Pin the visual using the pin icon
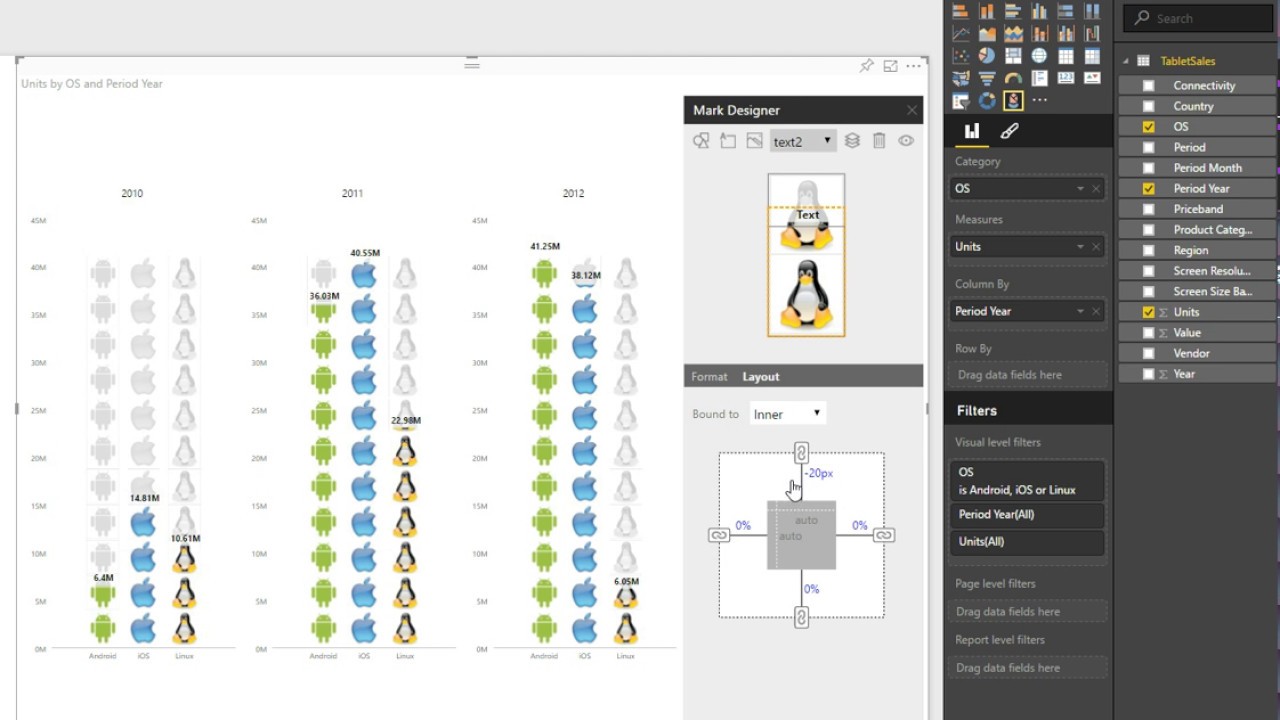This screenshot has height=720, width=1280. [867, 66]
